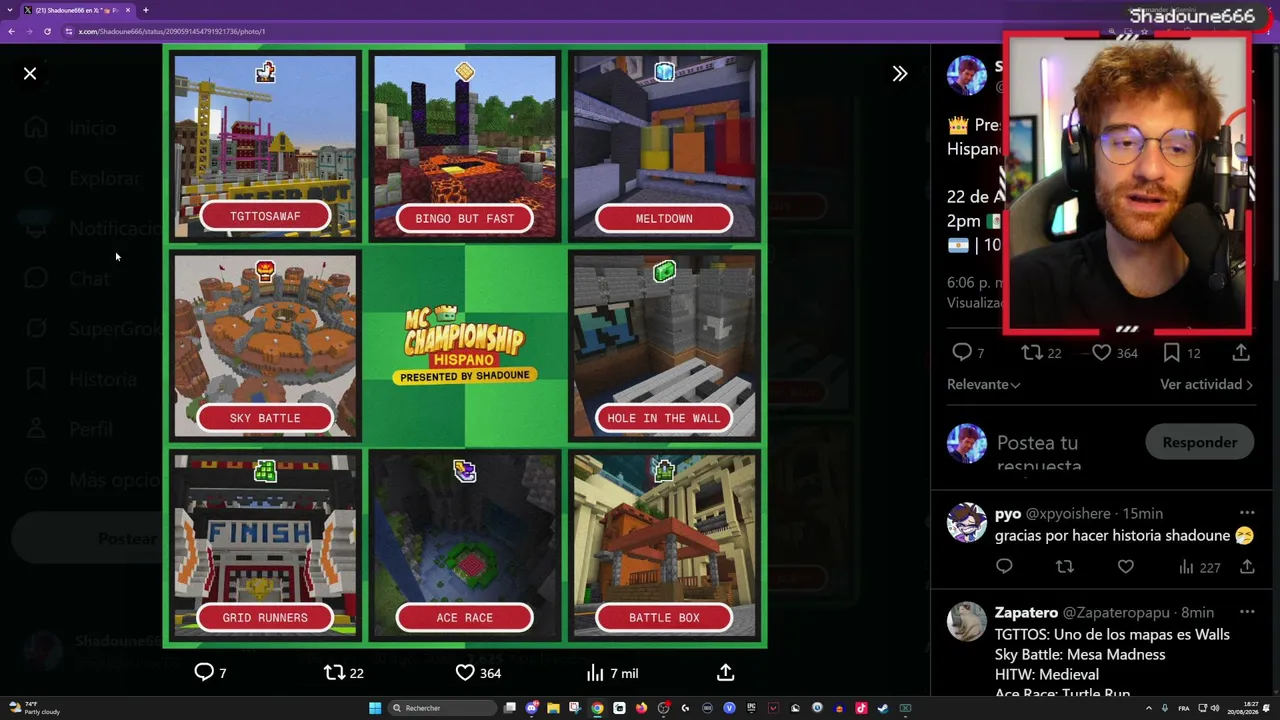The height and width of the screenshot is (720, 1280).
Task: Click the ACE RACE game label
Action: pyautogui.click(x=465, y=617)
